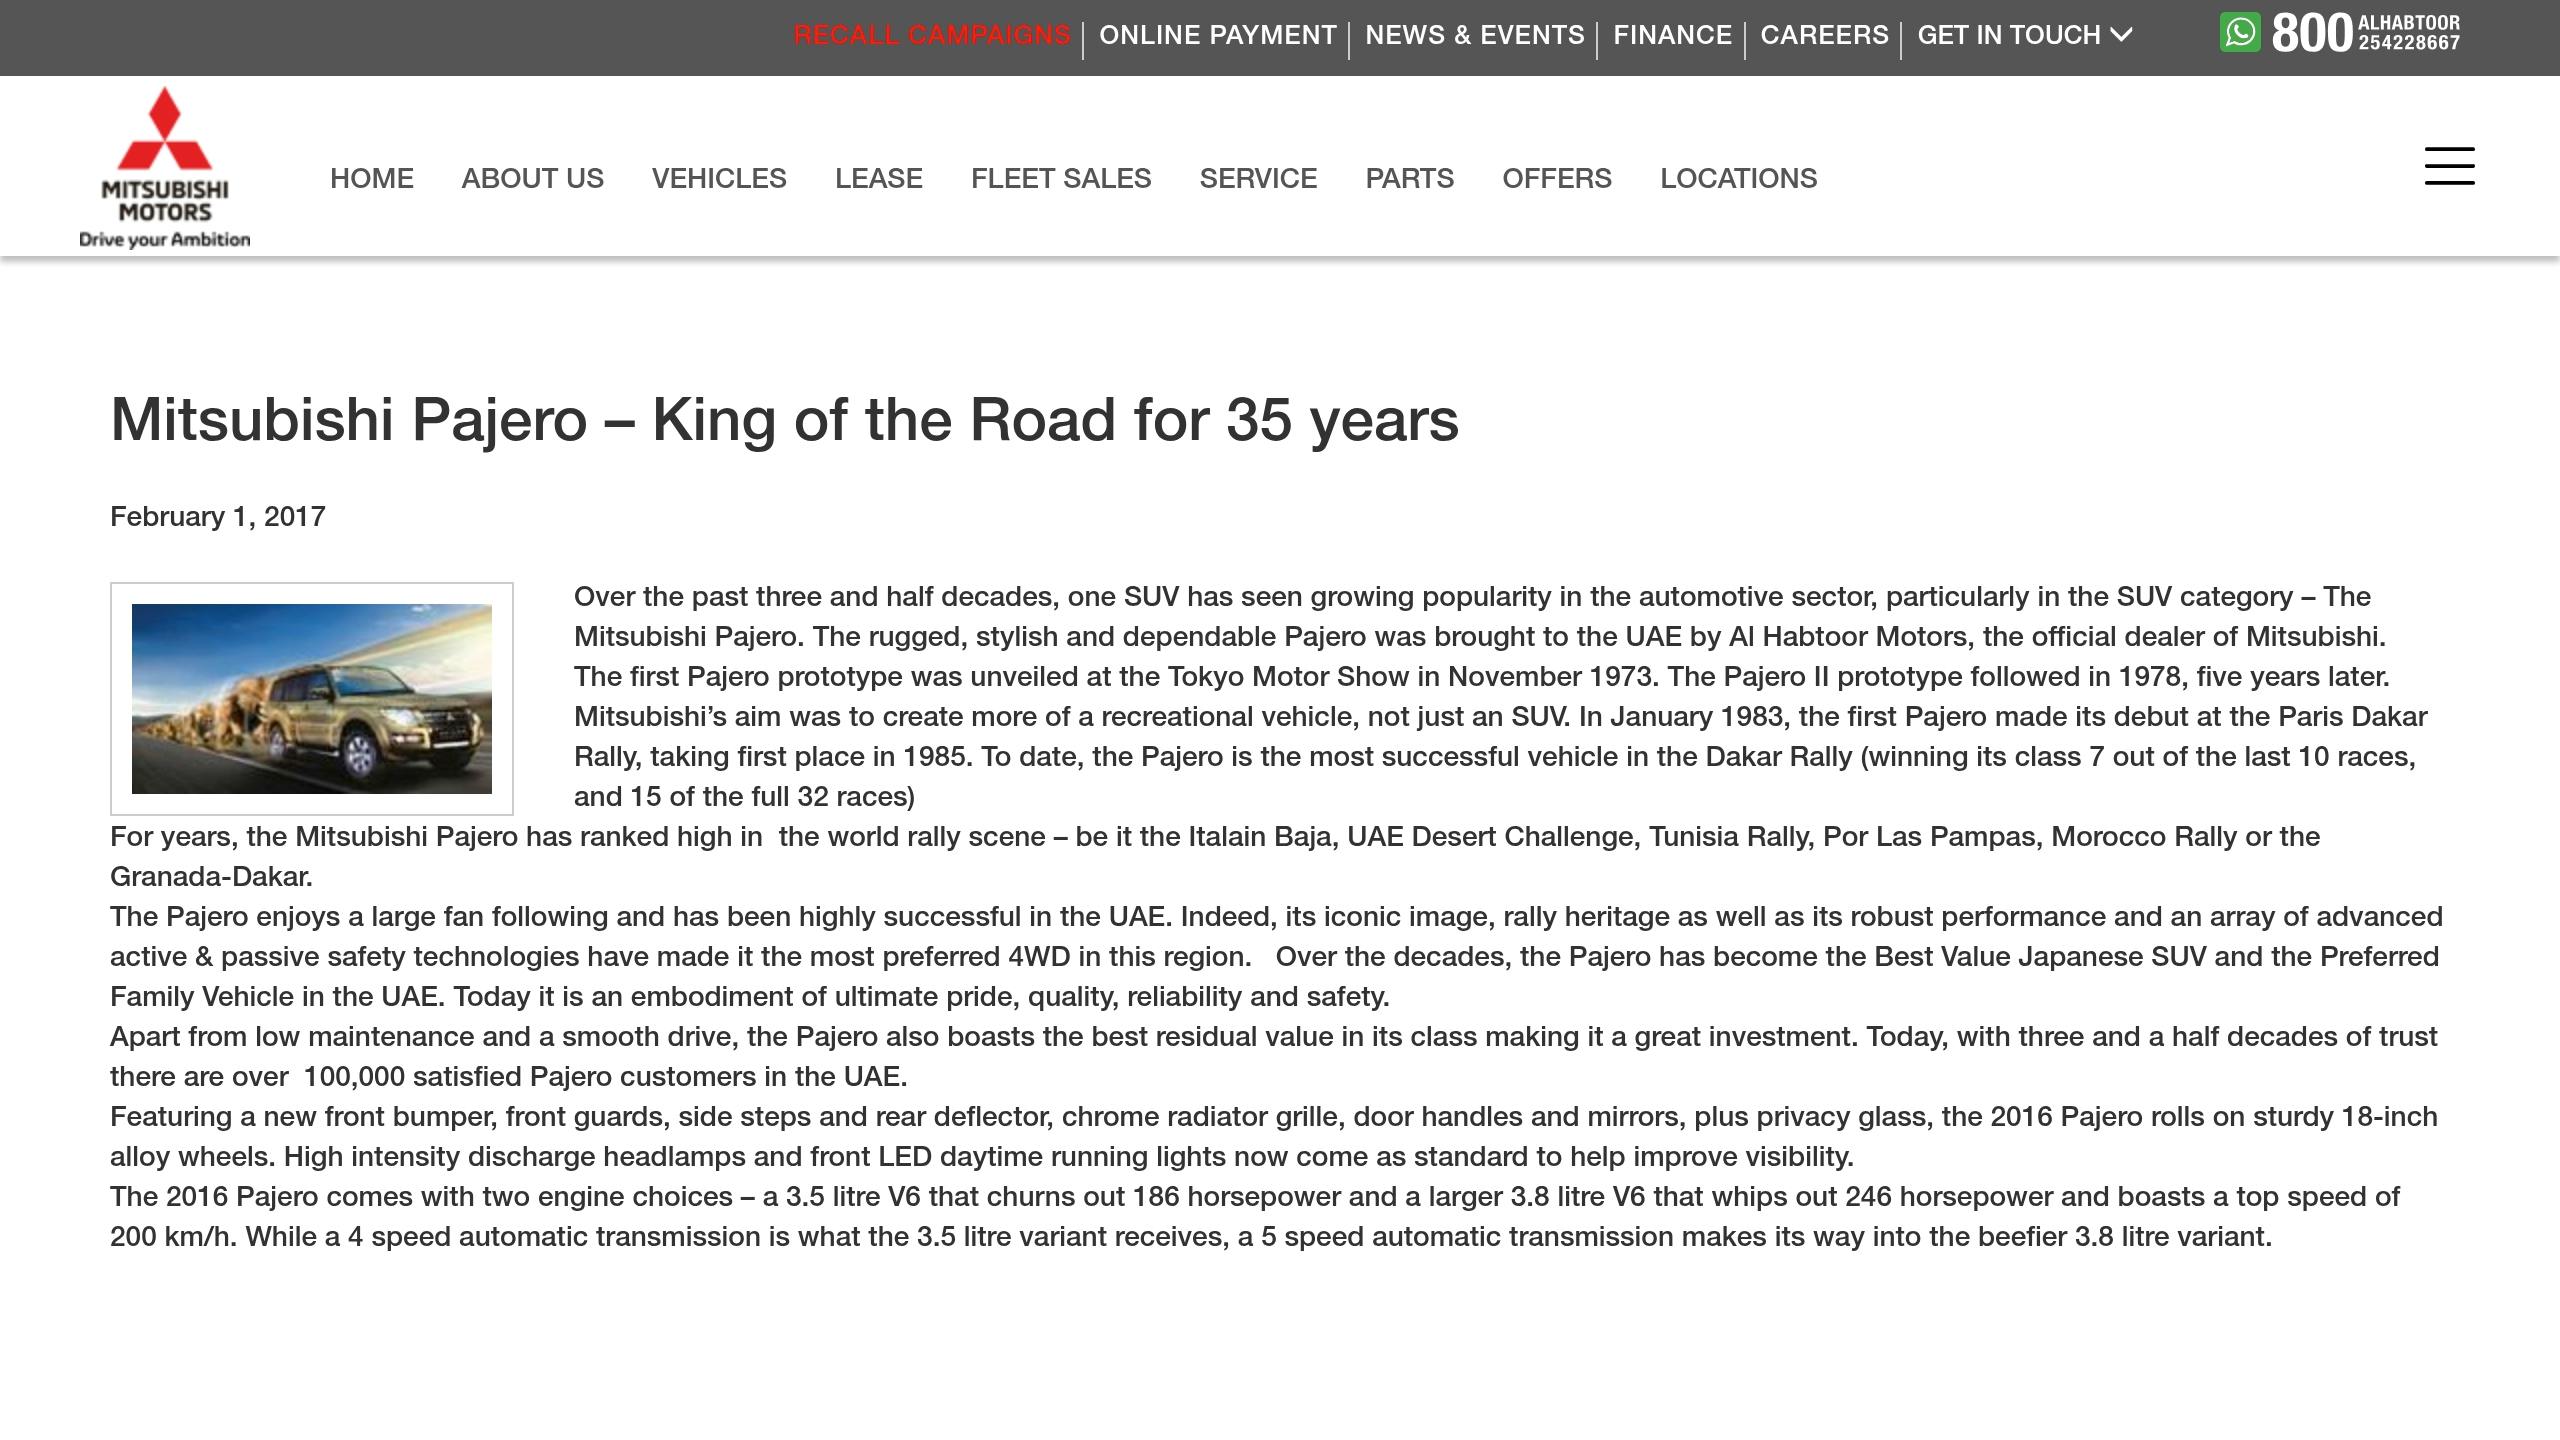This screenshot has height=1440, width=2560.
Task: Select Vehicles in main navigation
Action: [719, 178]
